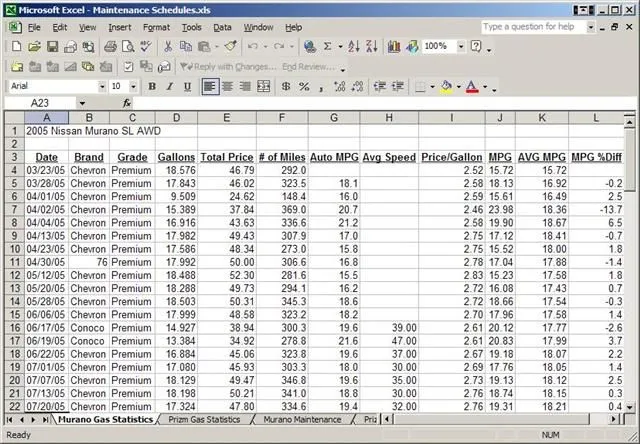Switch to the Prizm Gas Statistics sheet
640x444 pixels.
click(204, 420)
